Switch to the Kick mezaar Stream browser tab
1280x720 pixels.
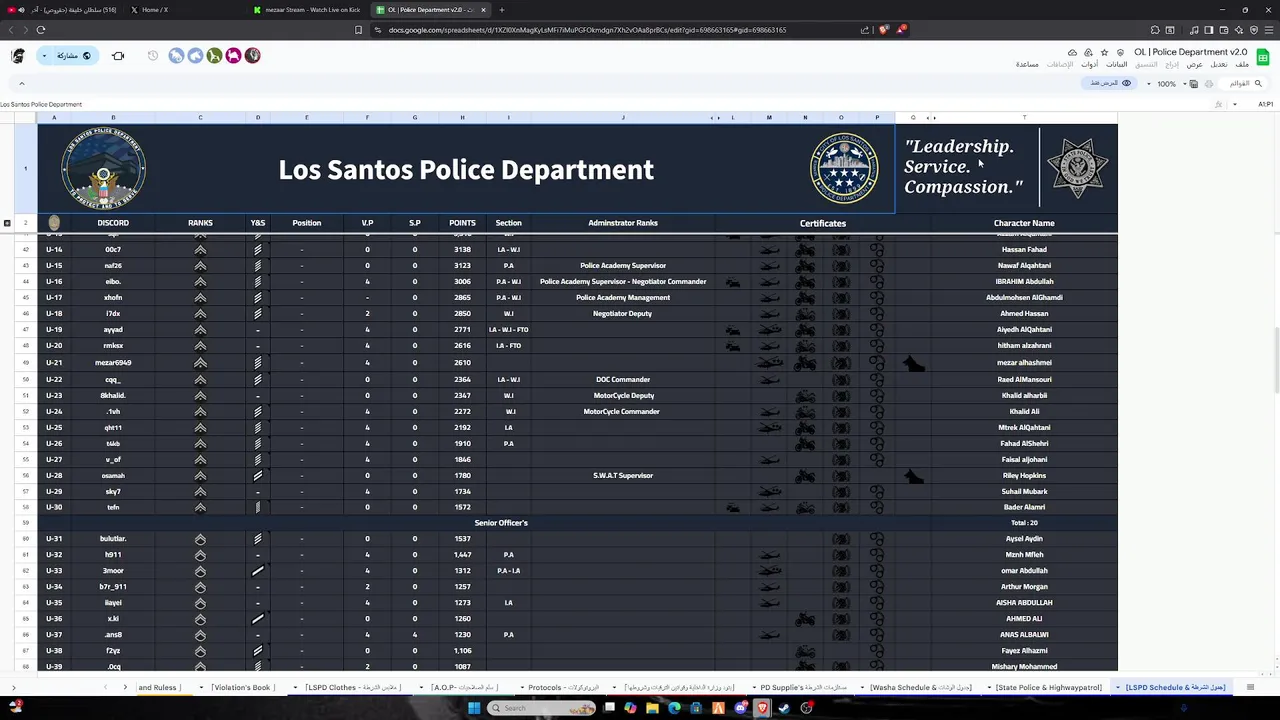[x=307, y=10]
